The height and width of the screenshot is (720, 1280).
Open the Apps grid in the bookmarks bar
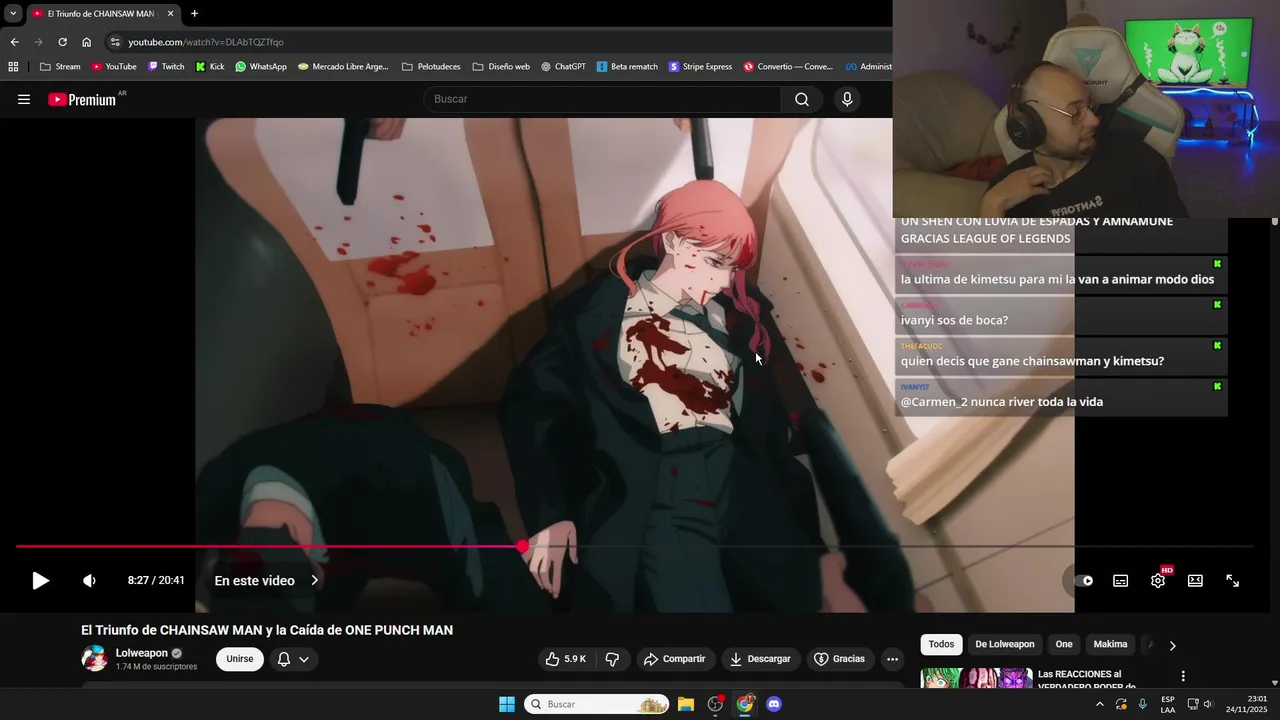point(13,67)
